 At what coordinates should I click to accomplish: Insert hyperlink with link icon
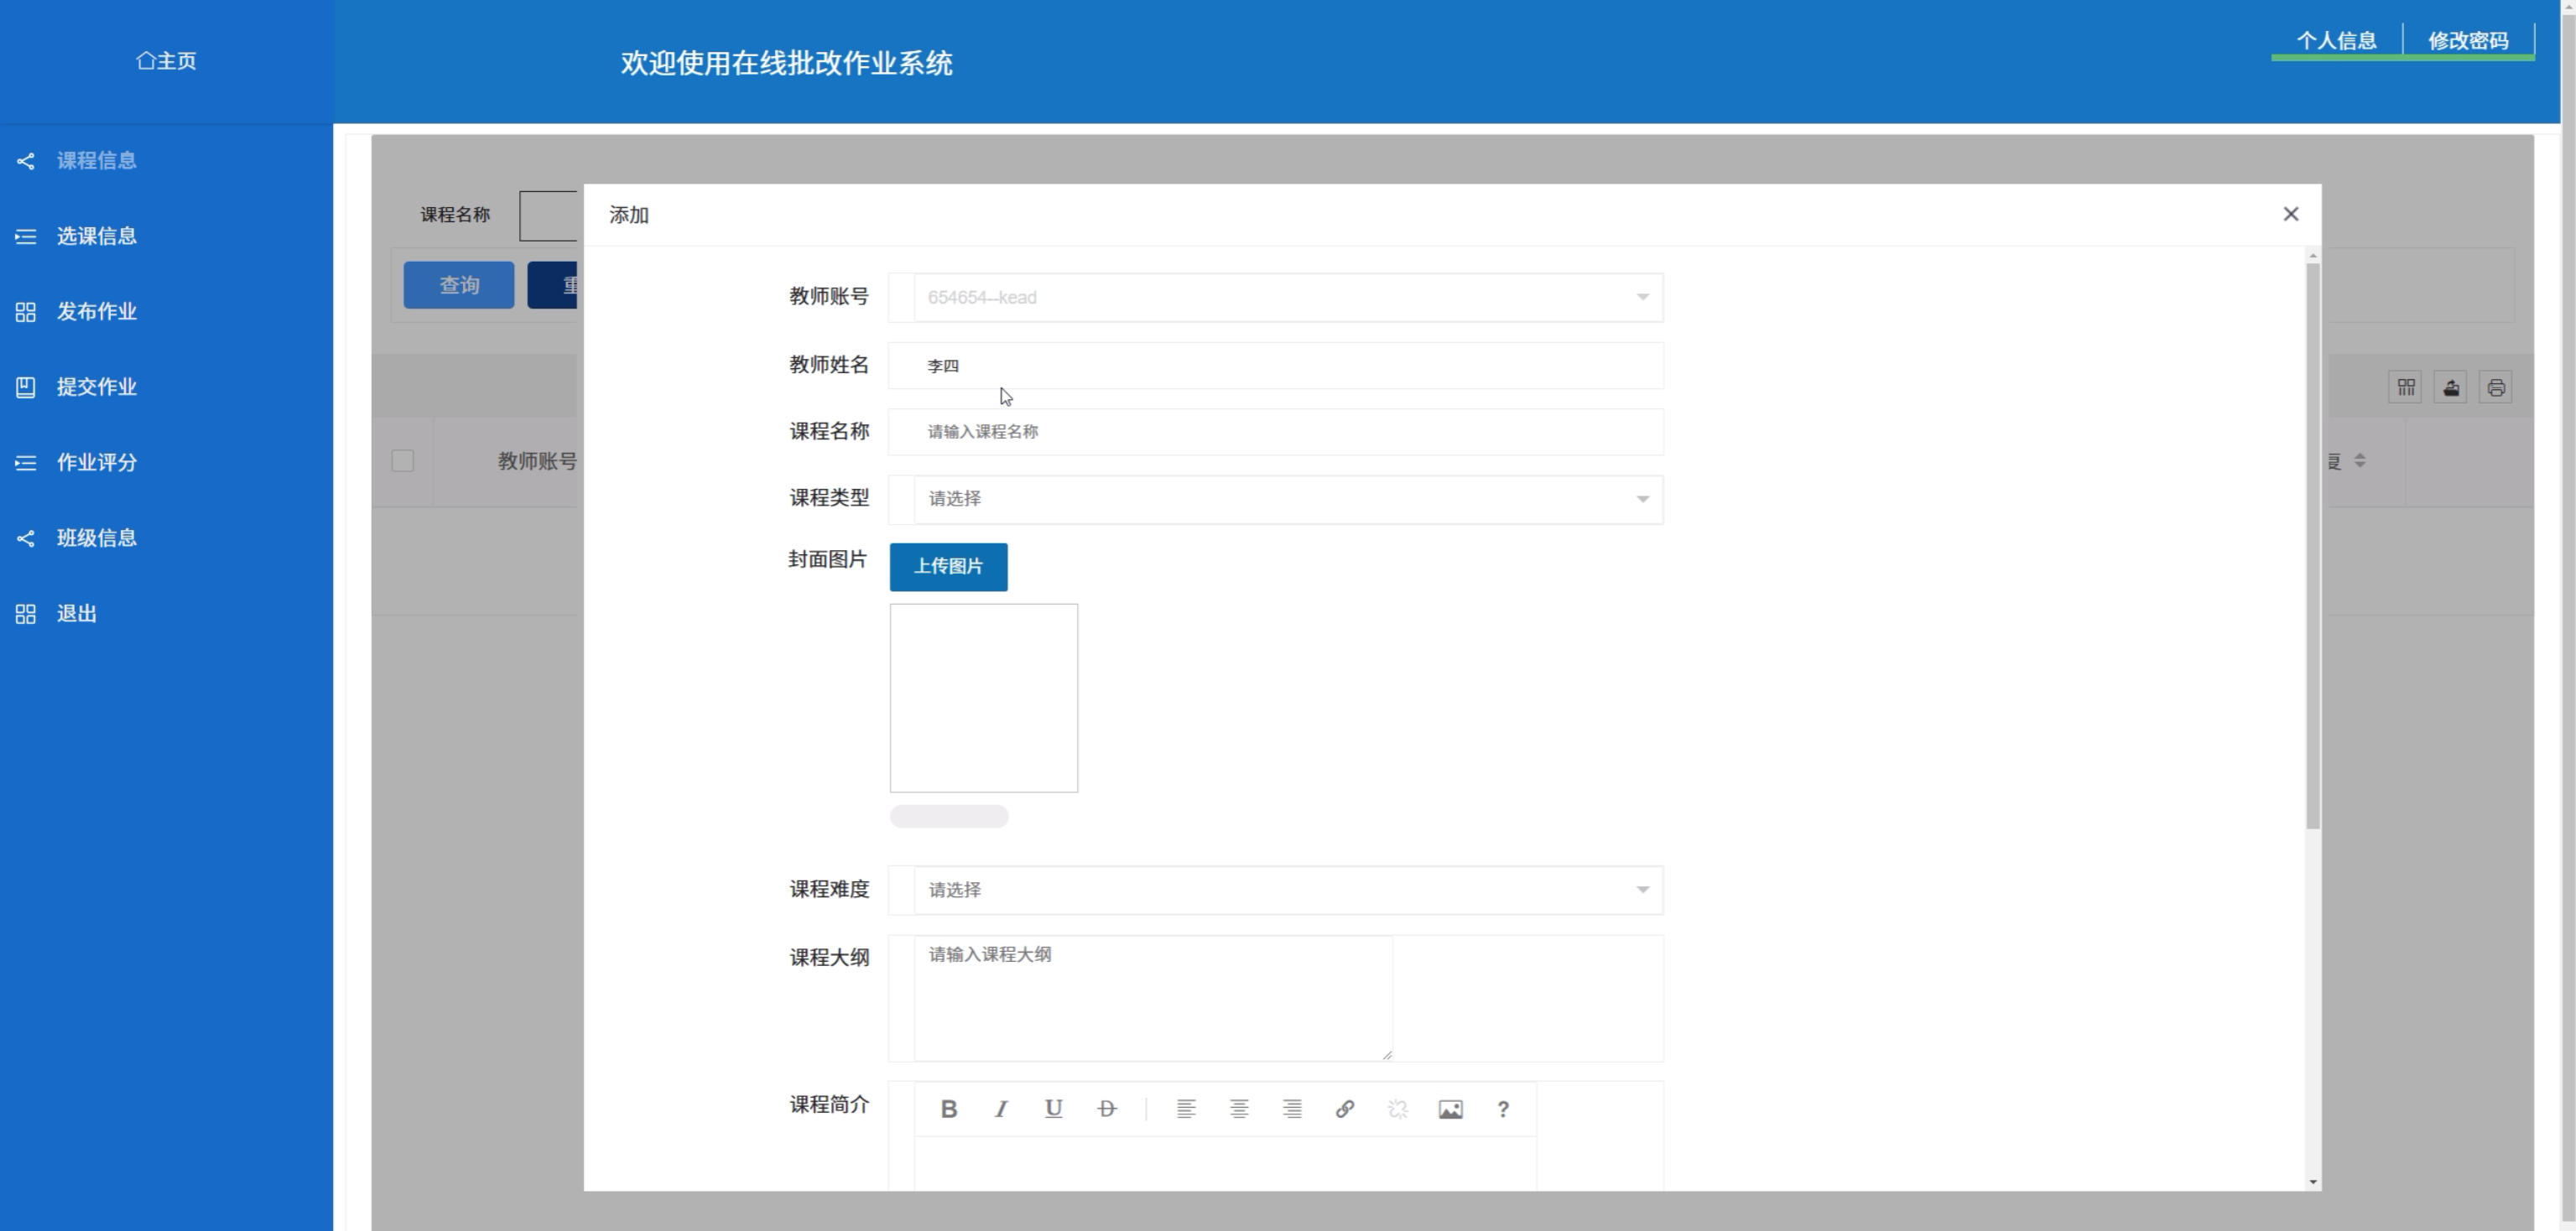[x=1345, y=1108]
